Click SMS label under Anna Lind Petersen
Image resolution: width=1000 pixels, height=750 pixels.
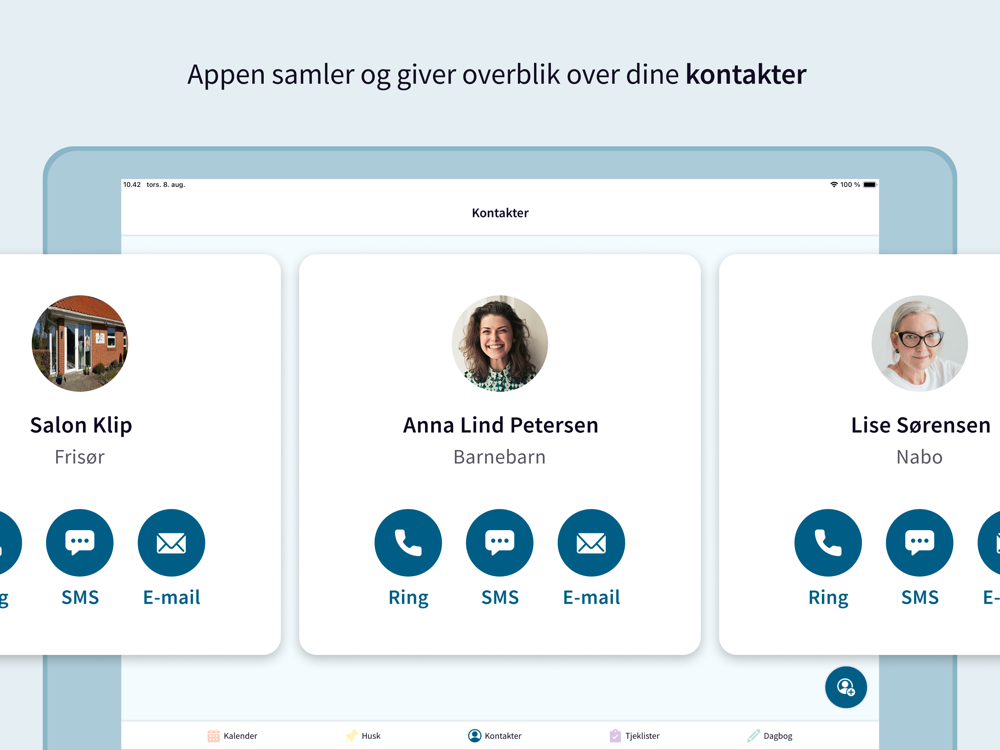pos(499,598)
